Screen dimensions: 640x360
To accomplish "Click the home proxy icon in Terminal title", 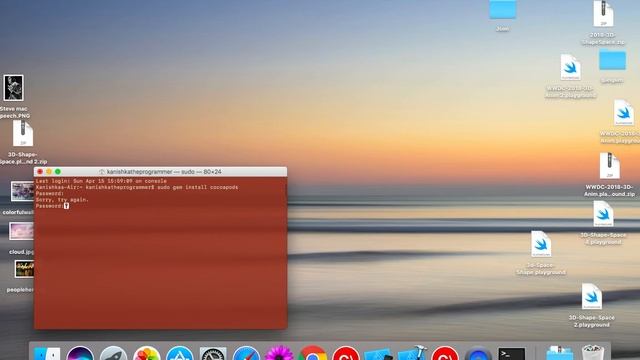I will (x=102, y=172).
